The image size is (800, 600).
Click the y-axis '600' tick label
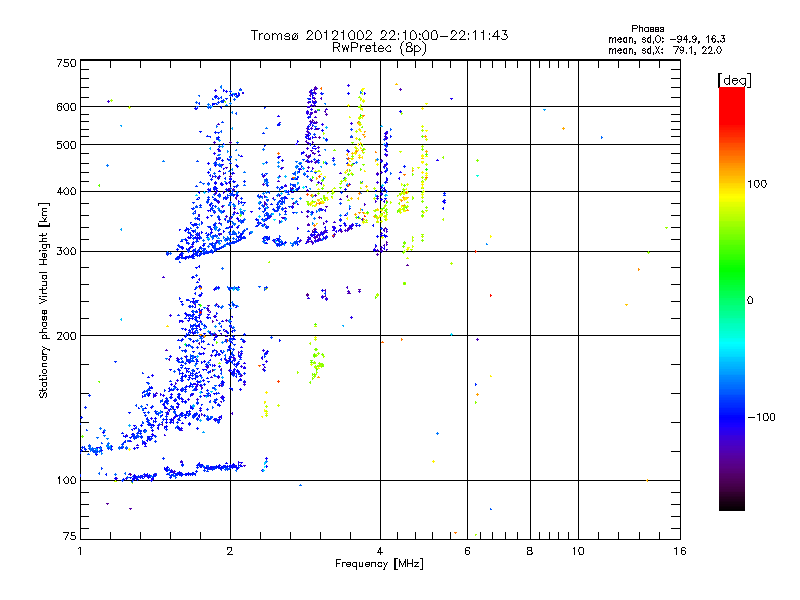pyautogui.click(x=66, y=107)
